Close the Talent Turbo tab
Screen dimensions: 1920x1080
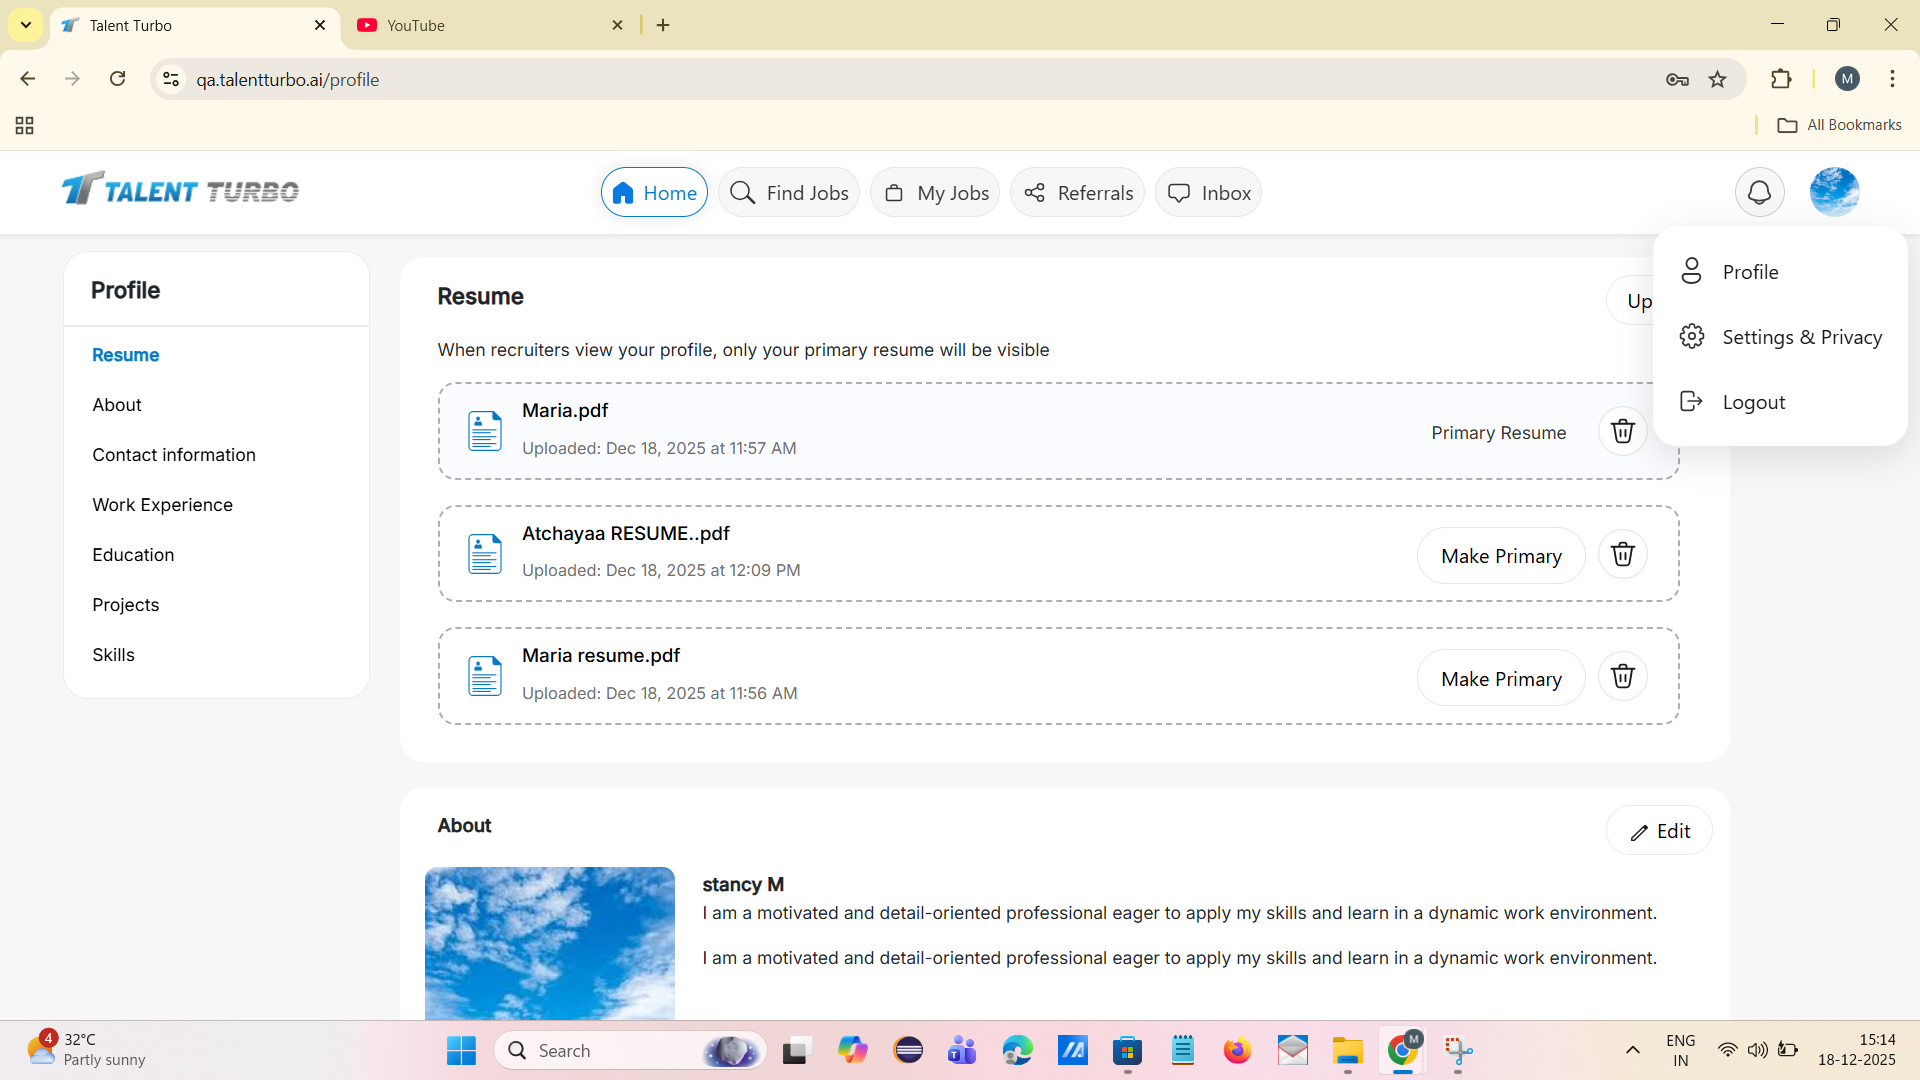pos(320,25)
